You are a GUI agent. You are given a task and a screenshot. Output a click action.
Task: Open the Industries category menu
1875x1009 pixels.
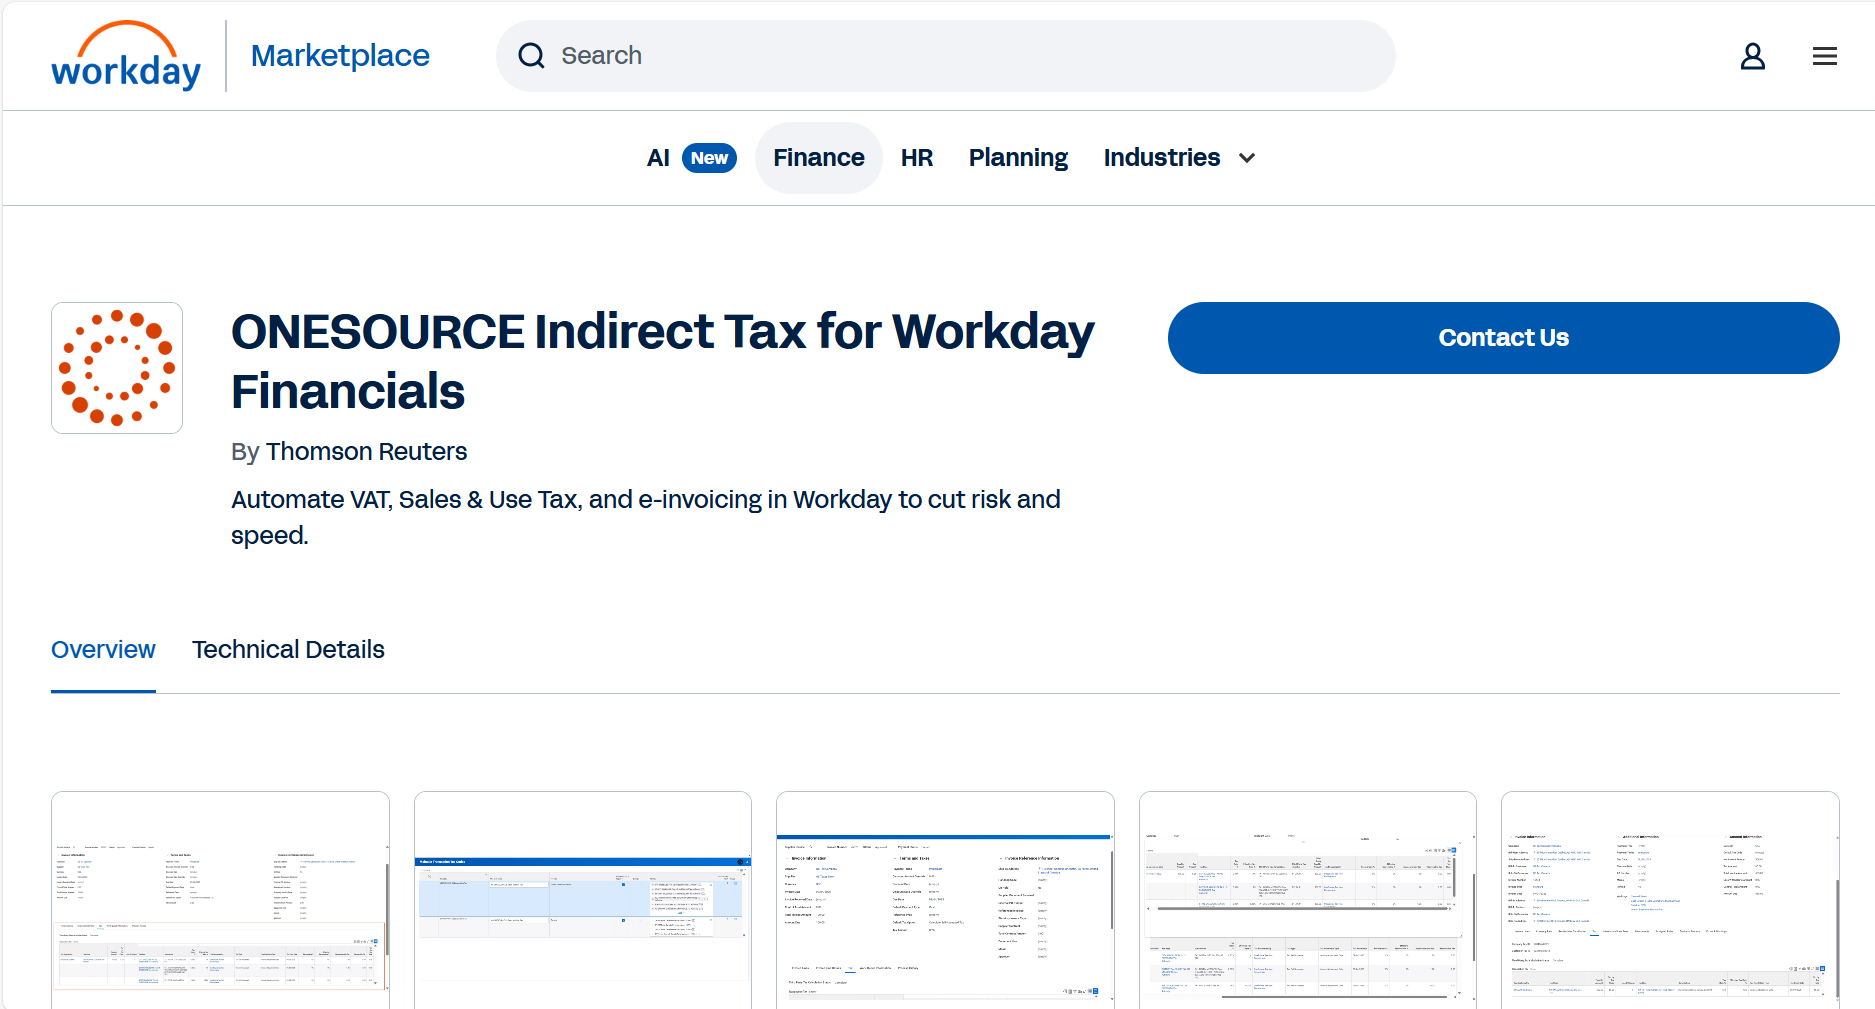(x=1162, y=157)
